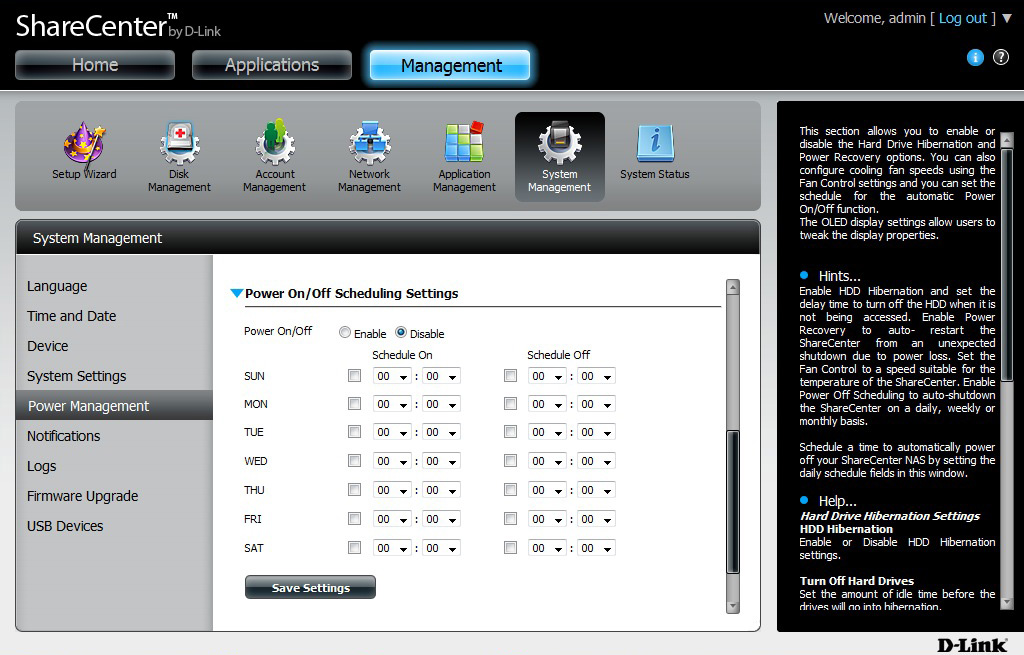
Task: Switch to the Management tab
Action: (451, 65)
